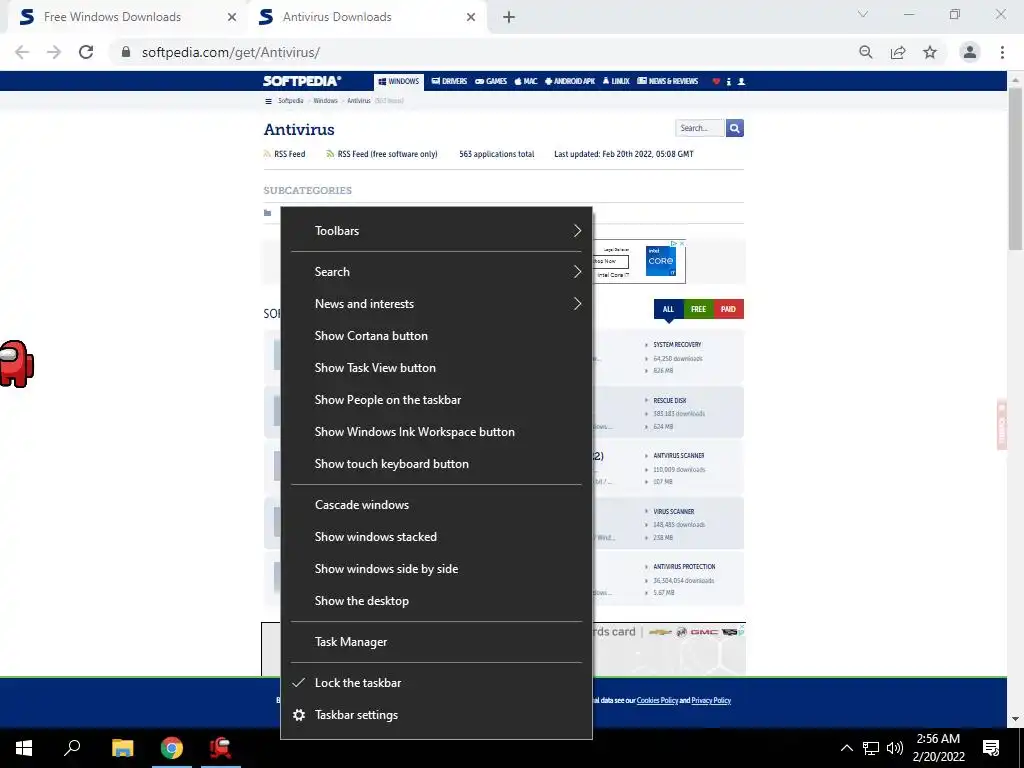Open the Toolbars submenu
1024x768 pixels.
tap(436, 231)
